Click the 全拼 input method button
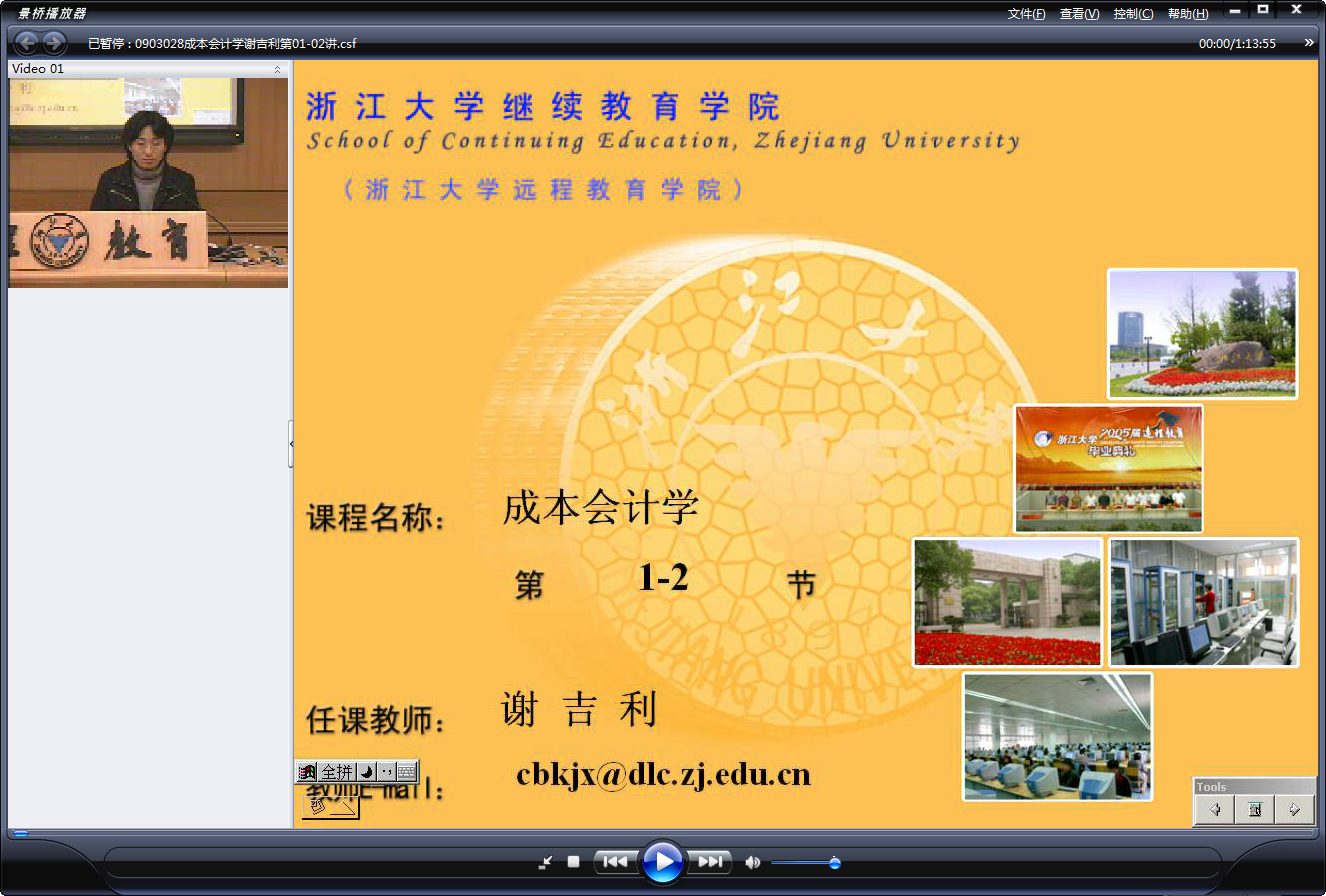Image resolution: width=1326 pixels, height=896 pixels. tap(337, 772)
